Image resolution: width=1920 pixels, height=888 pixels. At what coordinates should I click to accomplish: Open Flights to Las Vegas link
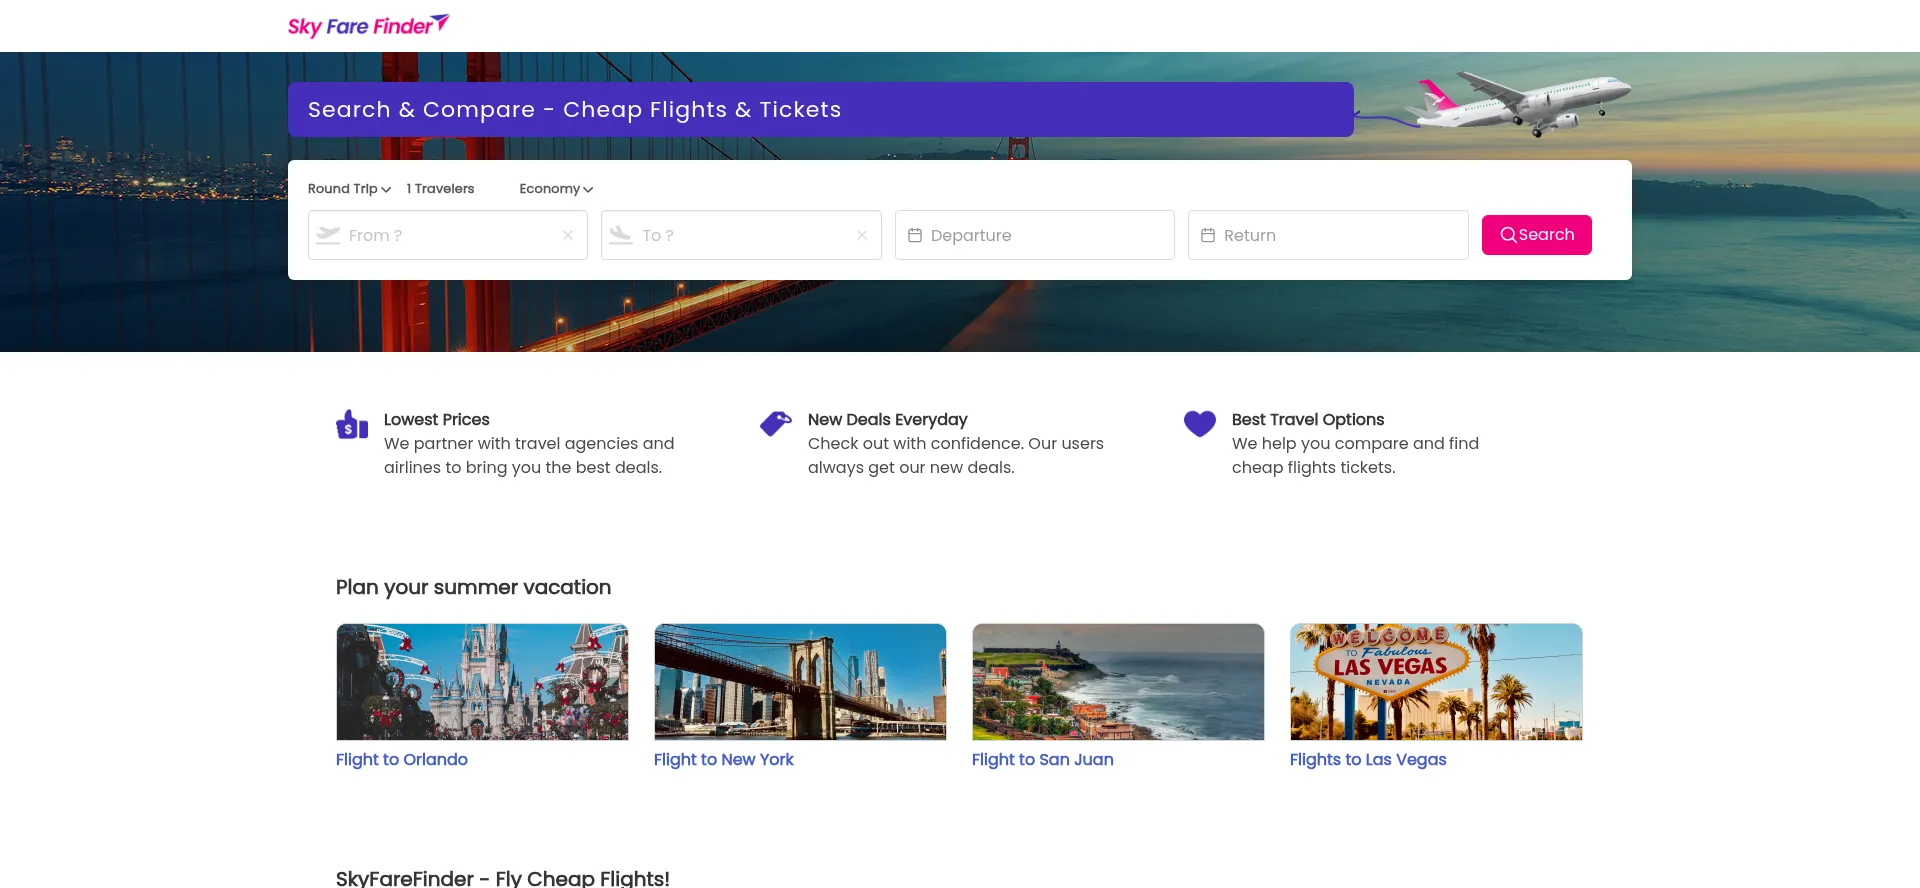(x=1368, y=760)
